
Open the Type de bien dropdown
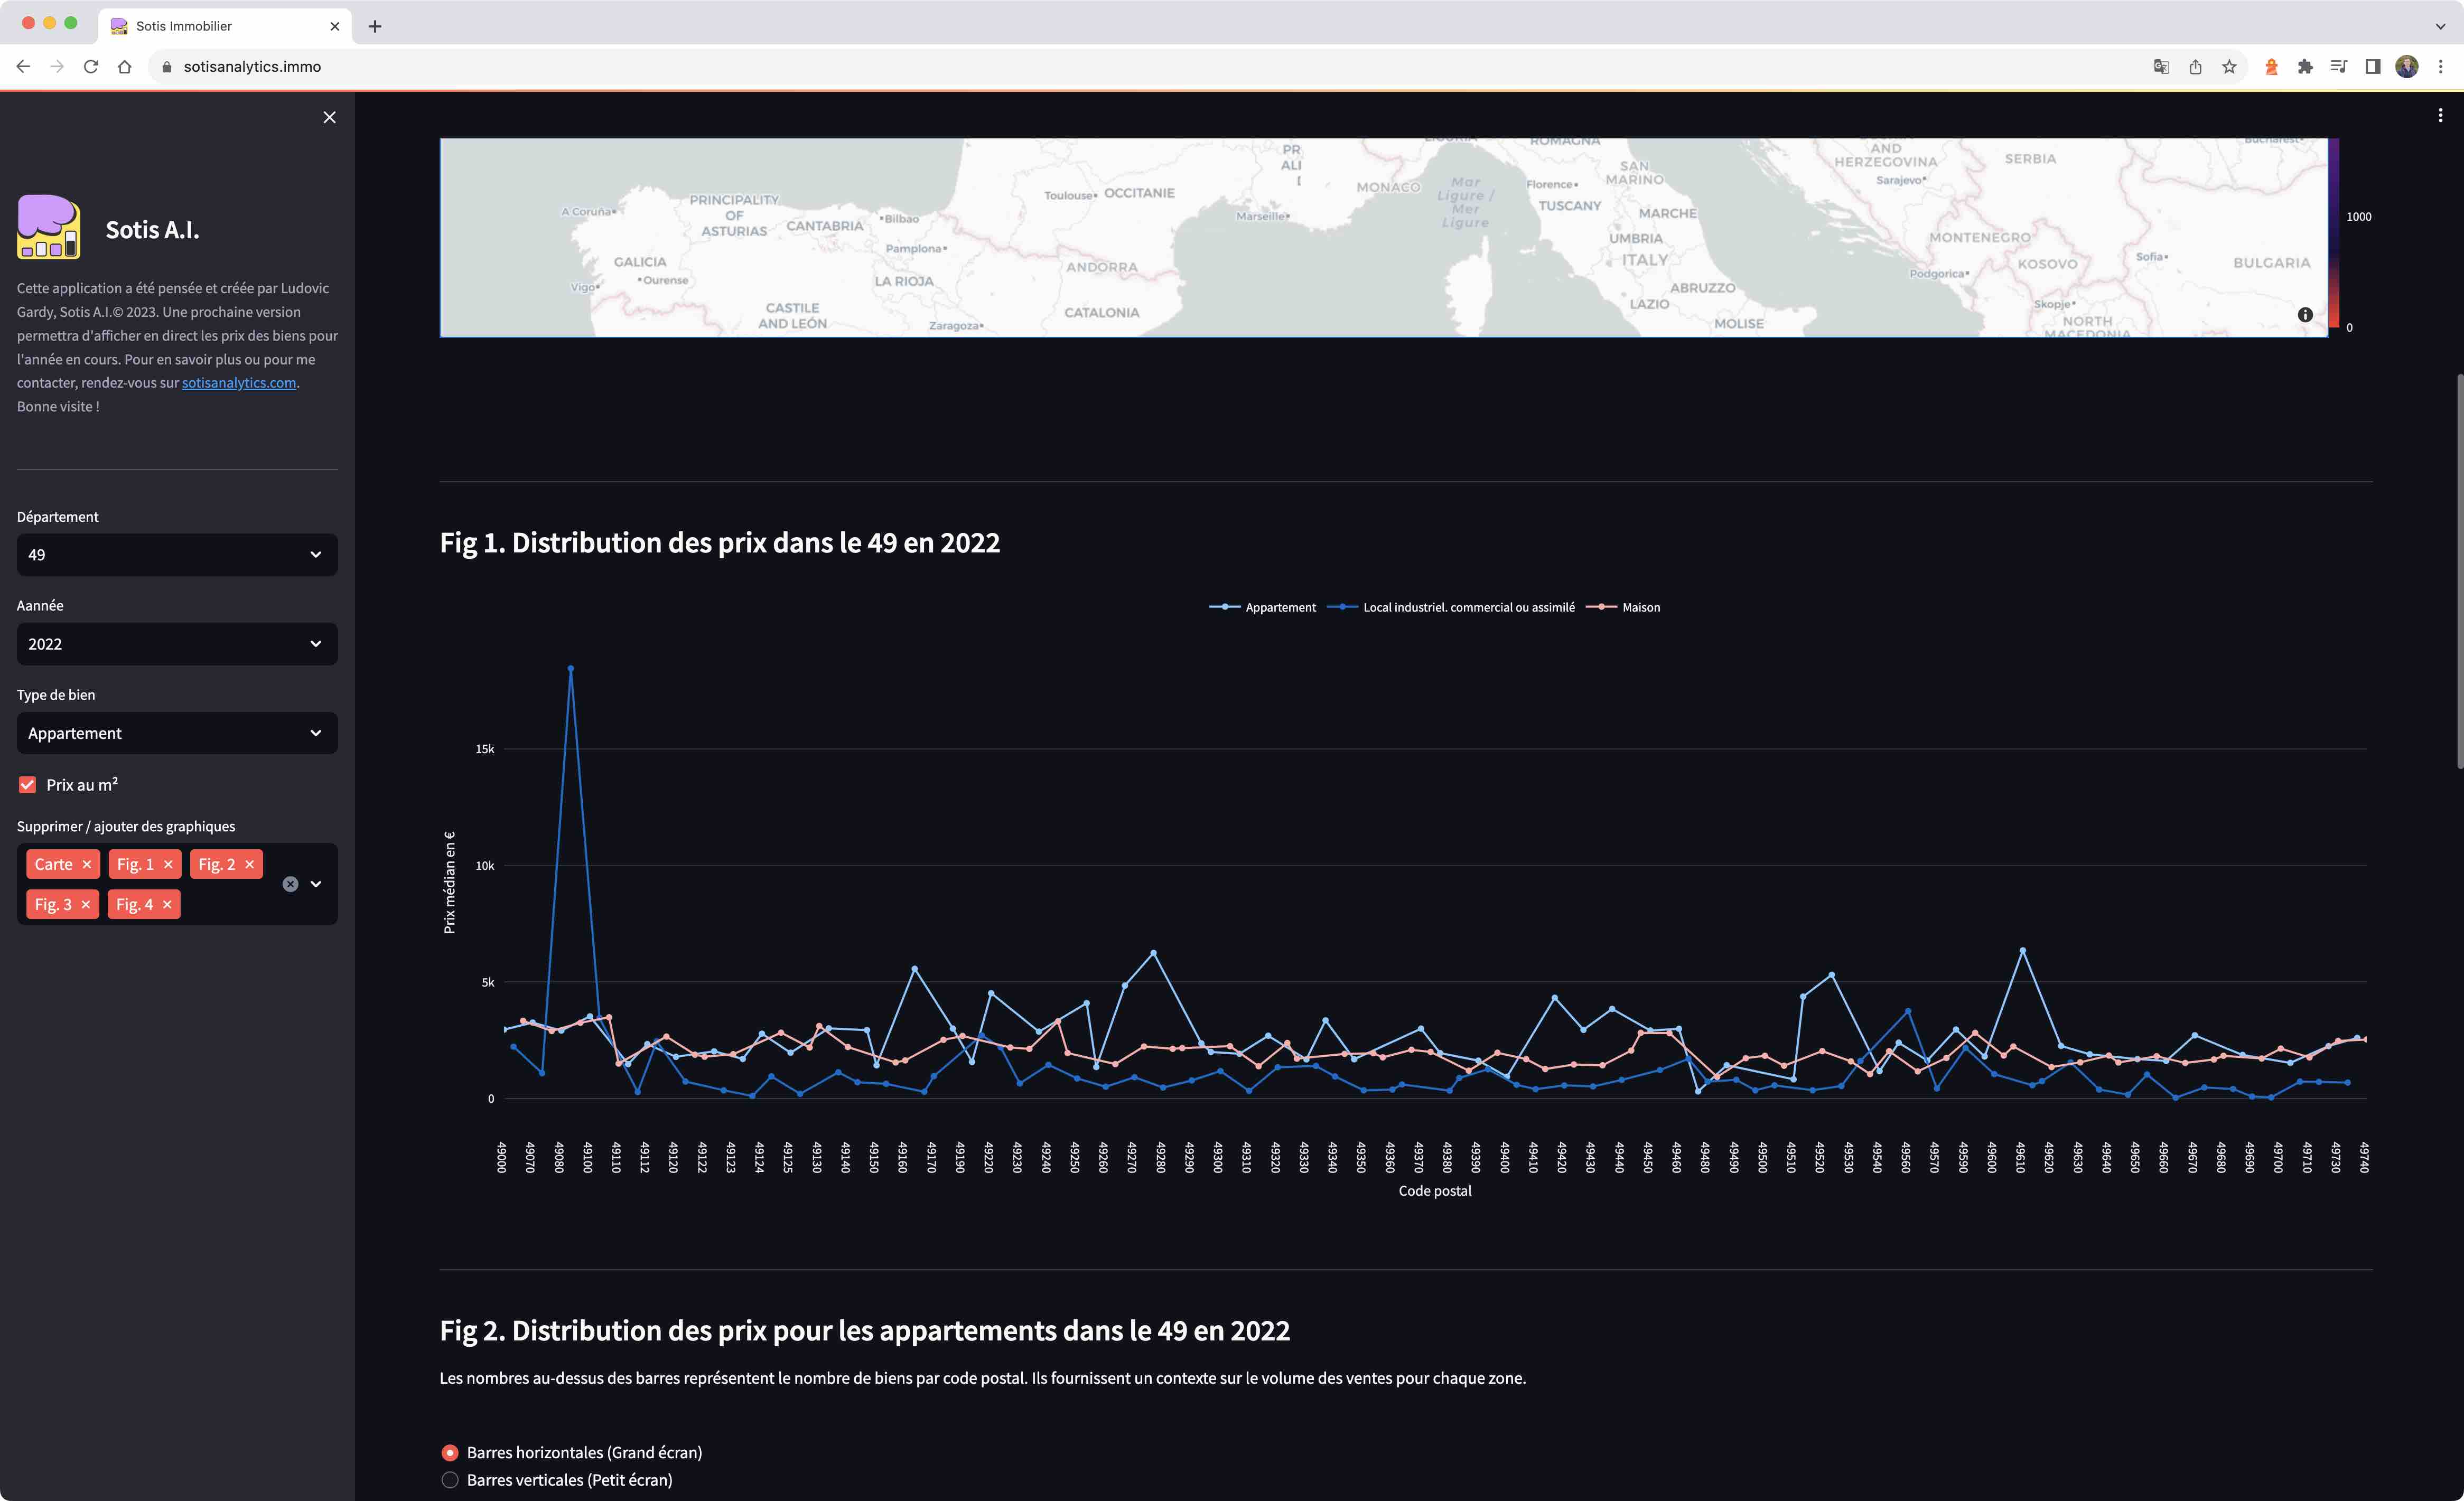pyautogui.click(x=177, y=733)
